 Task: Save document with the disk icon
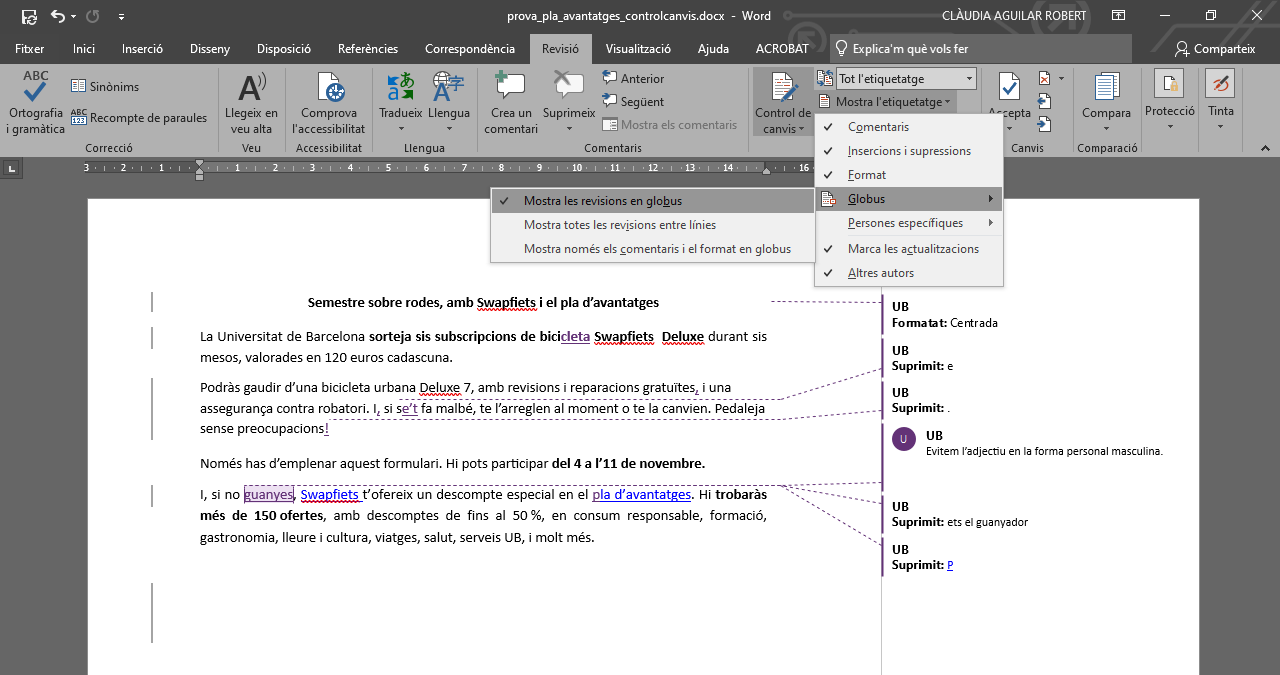[x=29, y=16]
